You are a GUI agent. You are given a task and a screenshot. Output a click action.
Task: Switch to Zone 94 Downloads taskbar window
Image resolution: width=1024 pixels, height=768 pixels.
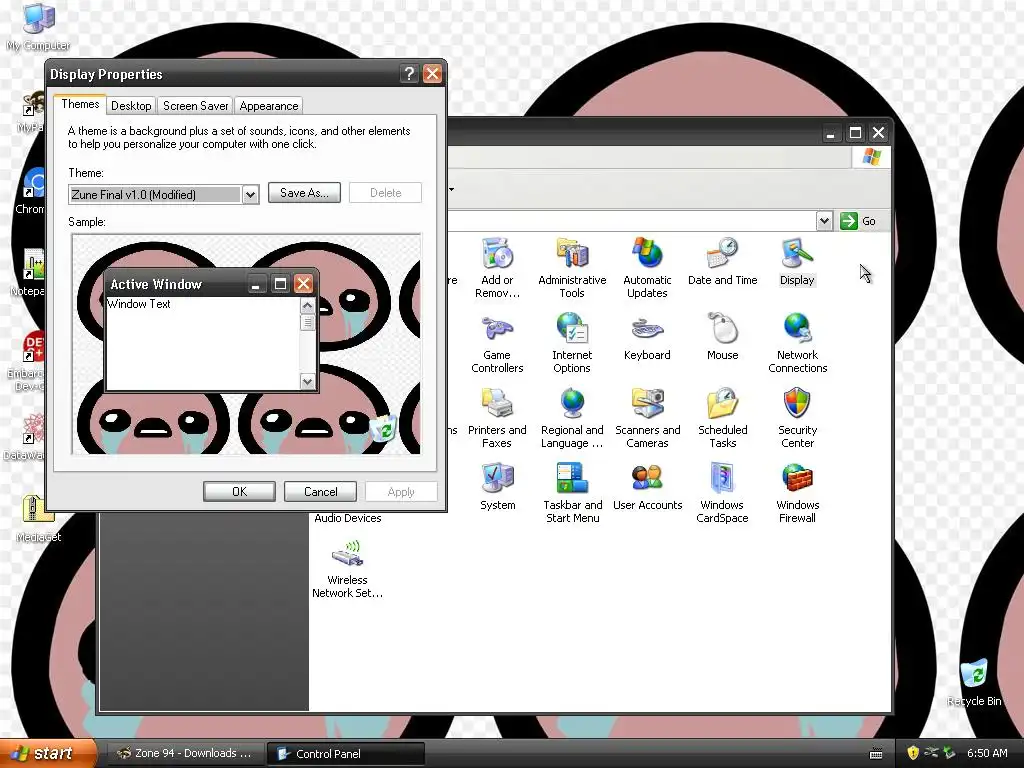pos(185,753)
